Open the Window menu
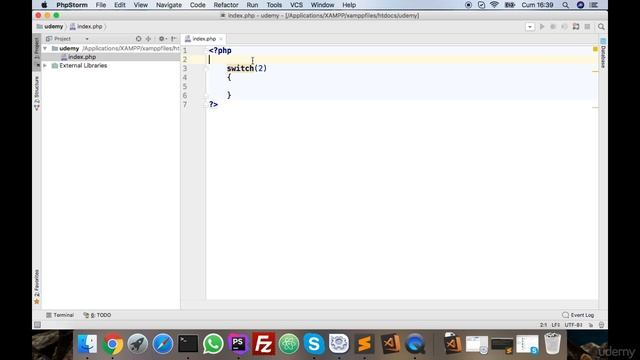The height and width of the screenshot is (360, 640). point(322,5)
